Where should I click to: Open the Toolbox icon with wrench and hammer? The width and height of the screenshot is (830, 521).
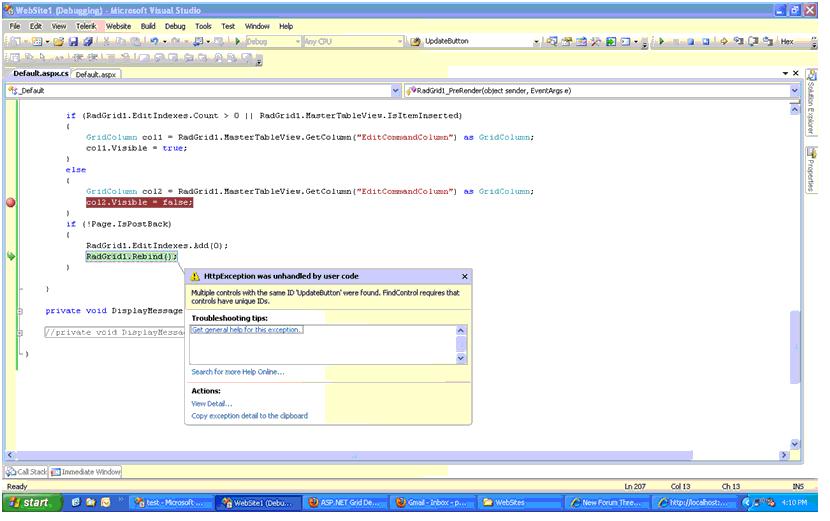(596, 41)
